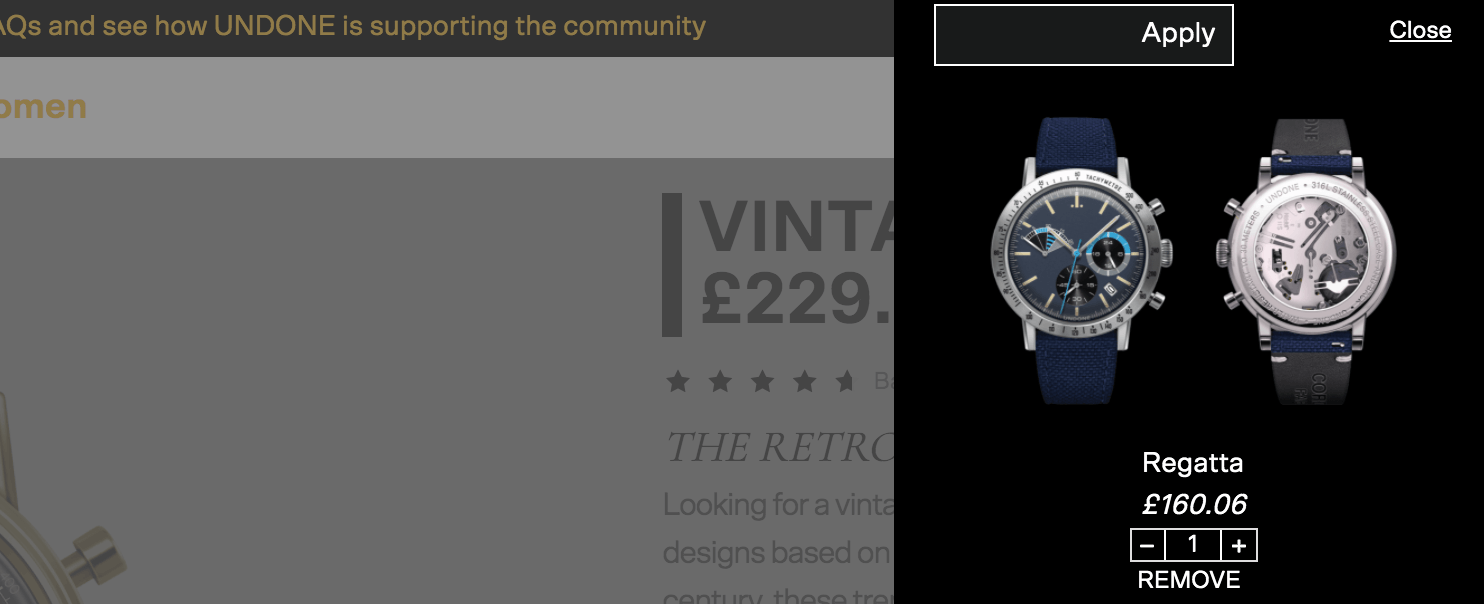The image size is (1484, 604).
Task: Open the Regatta watch caseback image
Action: [x=1305, y=262]
